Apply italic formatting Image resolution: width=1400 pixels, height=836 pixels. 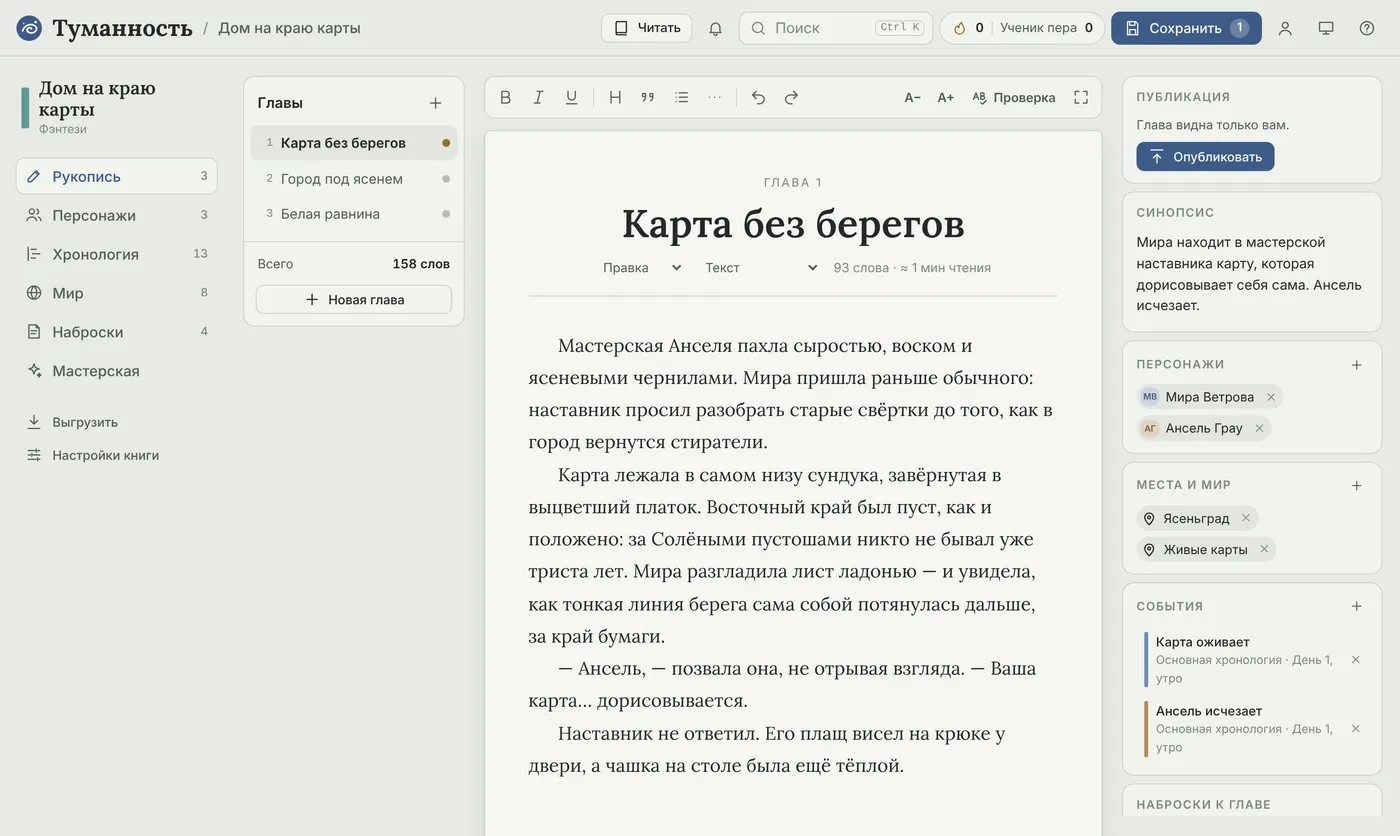tap(538, 97)
